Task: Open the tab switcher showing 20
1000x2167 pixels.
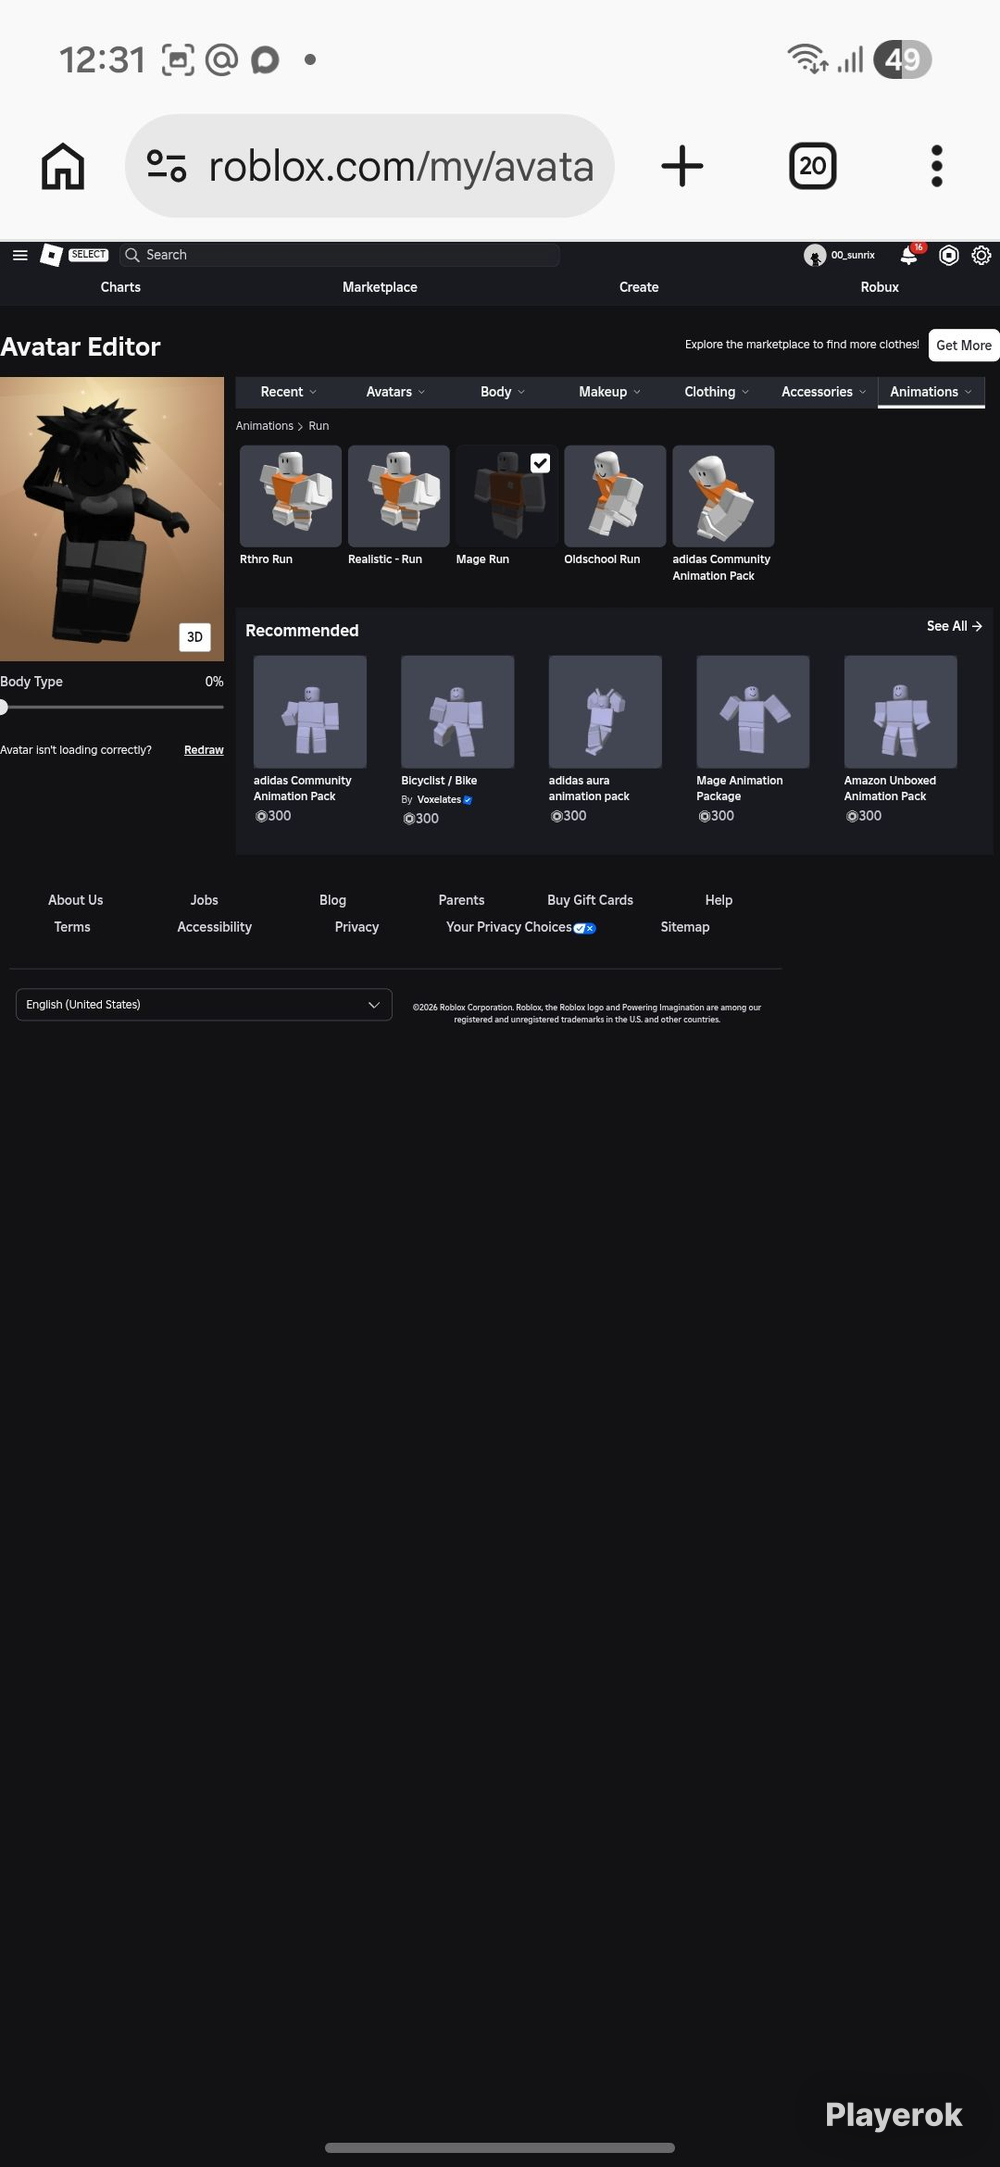Action: 813,166
